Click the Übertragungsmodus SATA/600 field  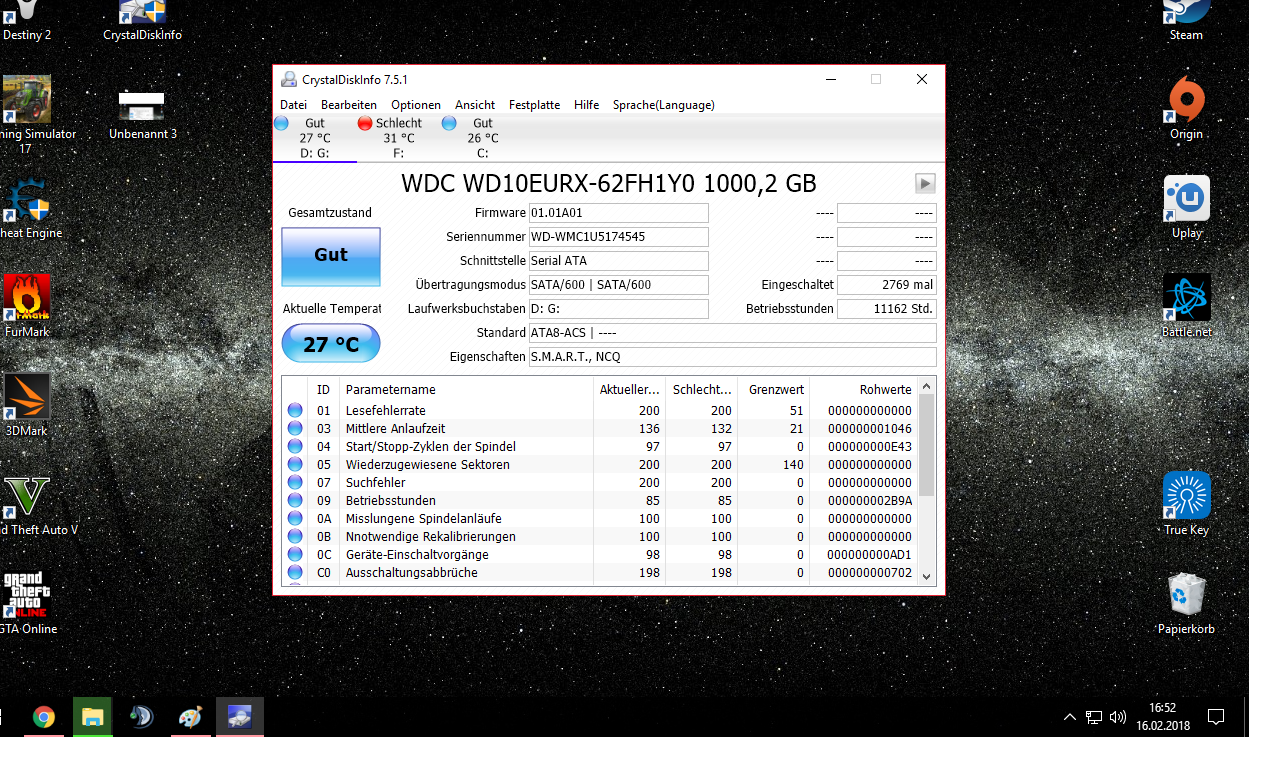618,285
